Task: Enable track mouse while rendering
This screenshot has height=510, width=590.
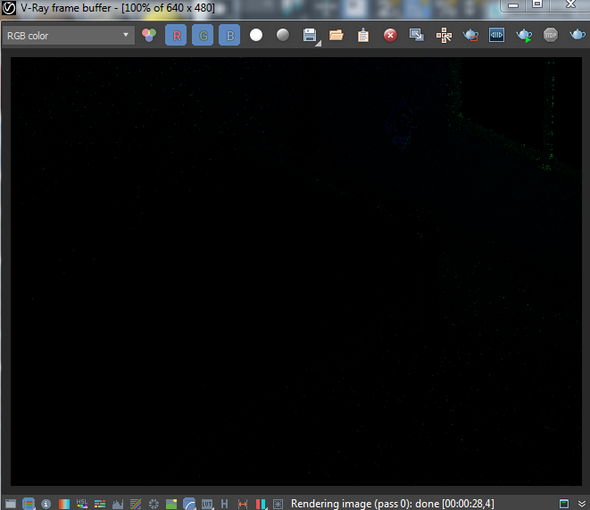Action: tap(444, 35)
